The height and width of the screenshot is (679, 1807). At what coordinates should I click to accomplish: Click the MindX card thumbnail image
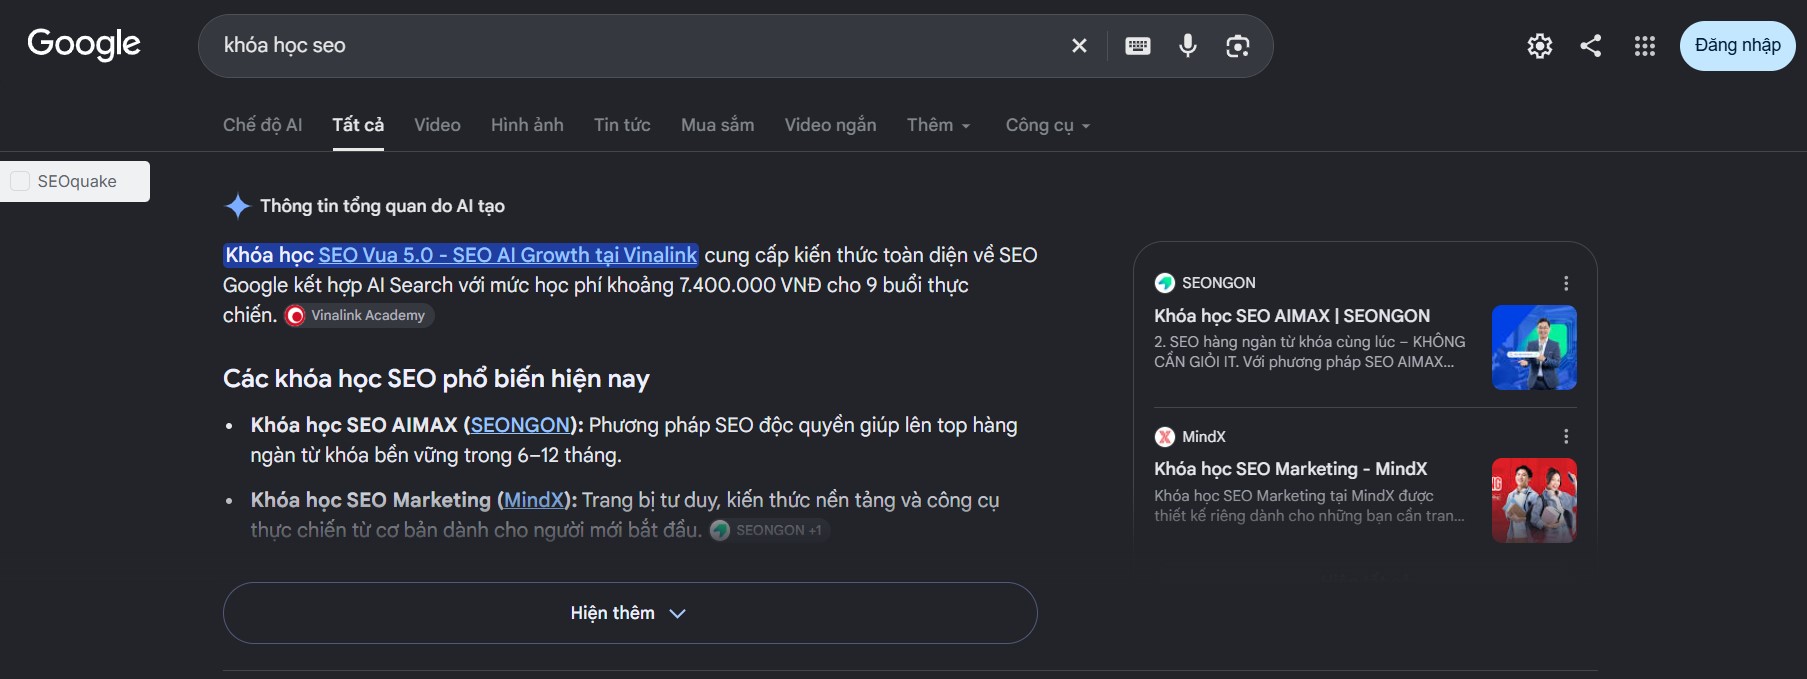(1534, 500)
